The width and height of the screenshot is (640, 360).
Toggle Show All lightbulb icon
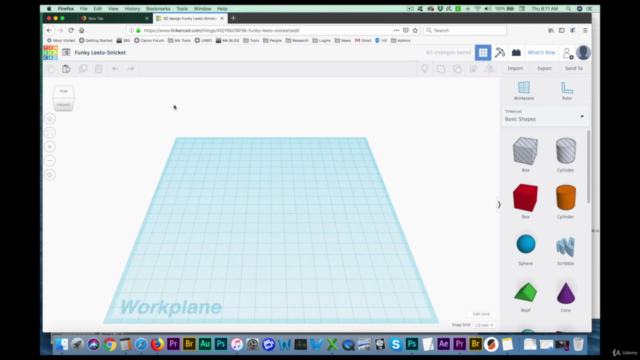point(424,69)
